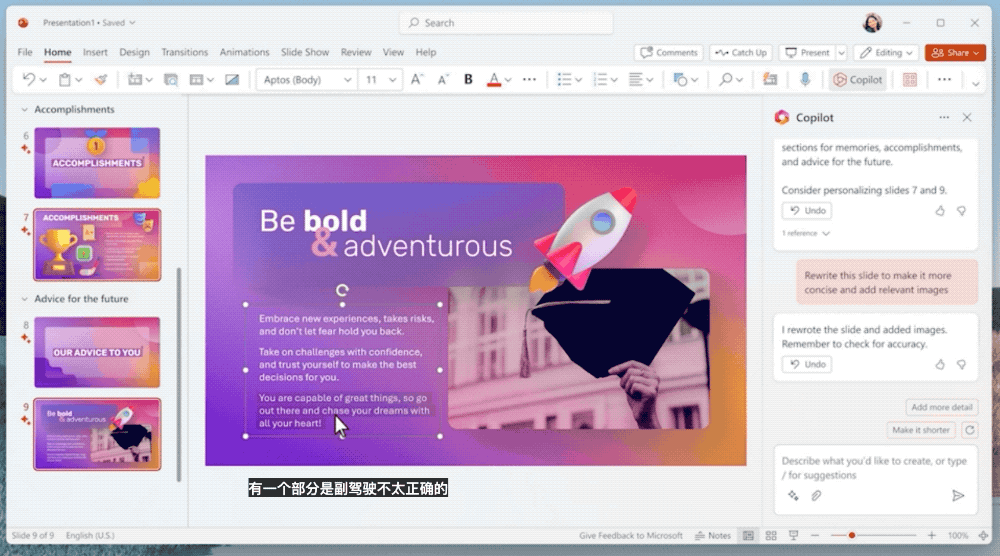Image resolution: width=1000 pixels, height=556 pixels.
Task: Open the Transitions tab
Action: coord(185,52)
